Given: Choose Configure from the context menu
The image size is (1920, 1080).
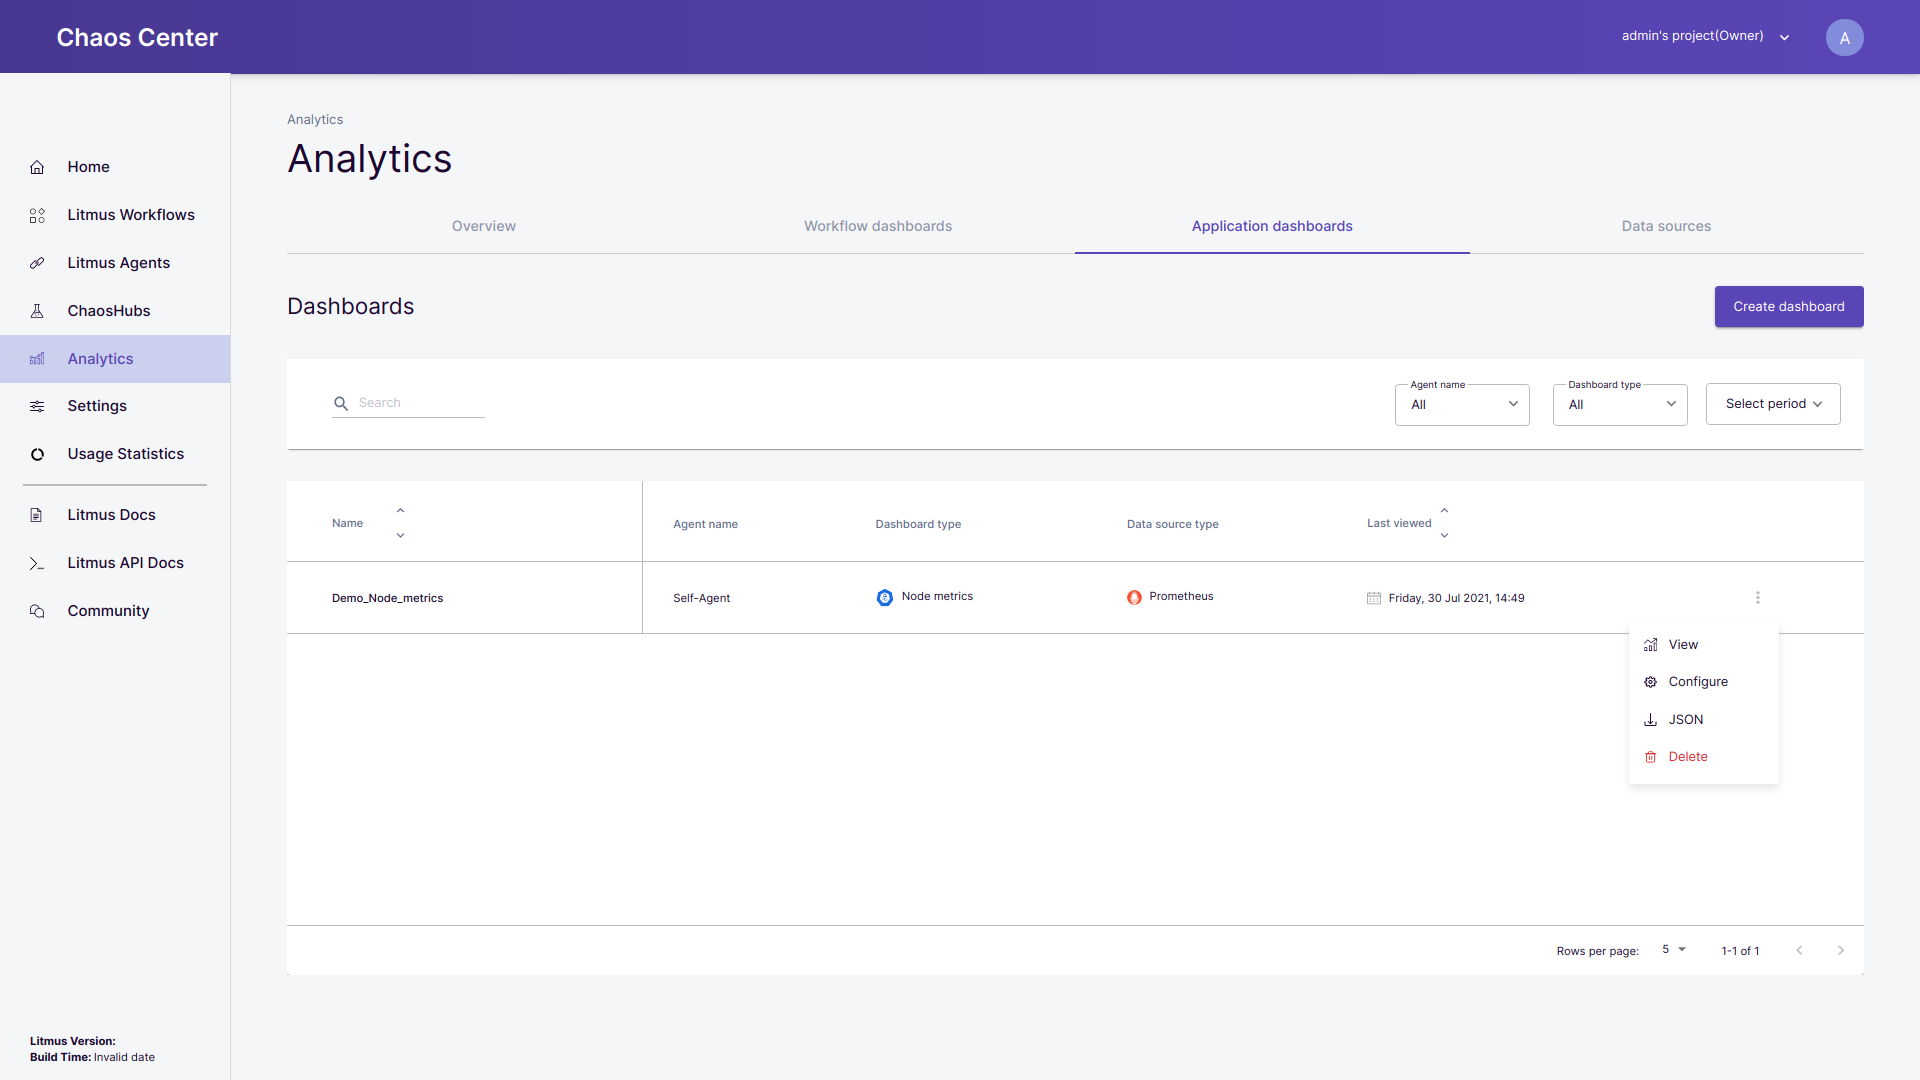Looking at the screenshot, I should pos(1698,682).
